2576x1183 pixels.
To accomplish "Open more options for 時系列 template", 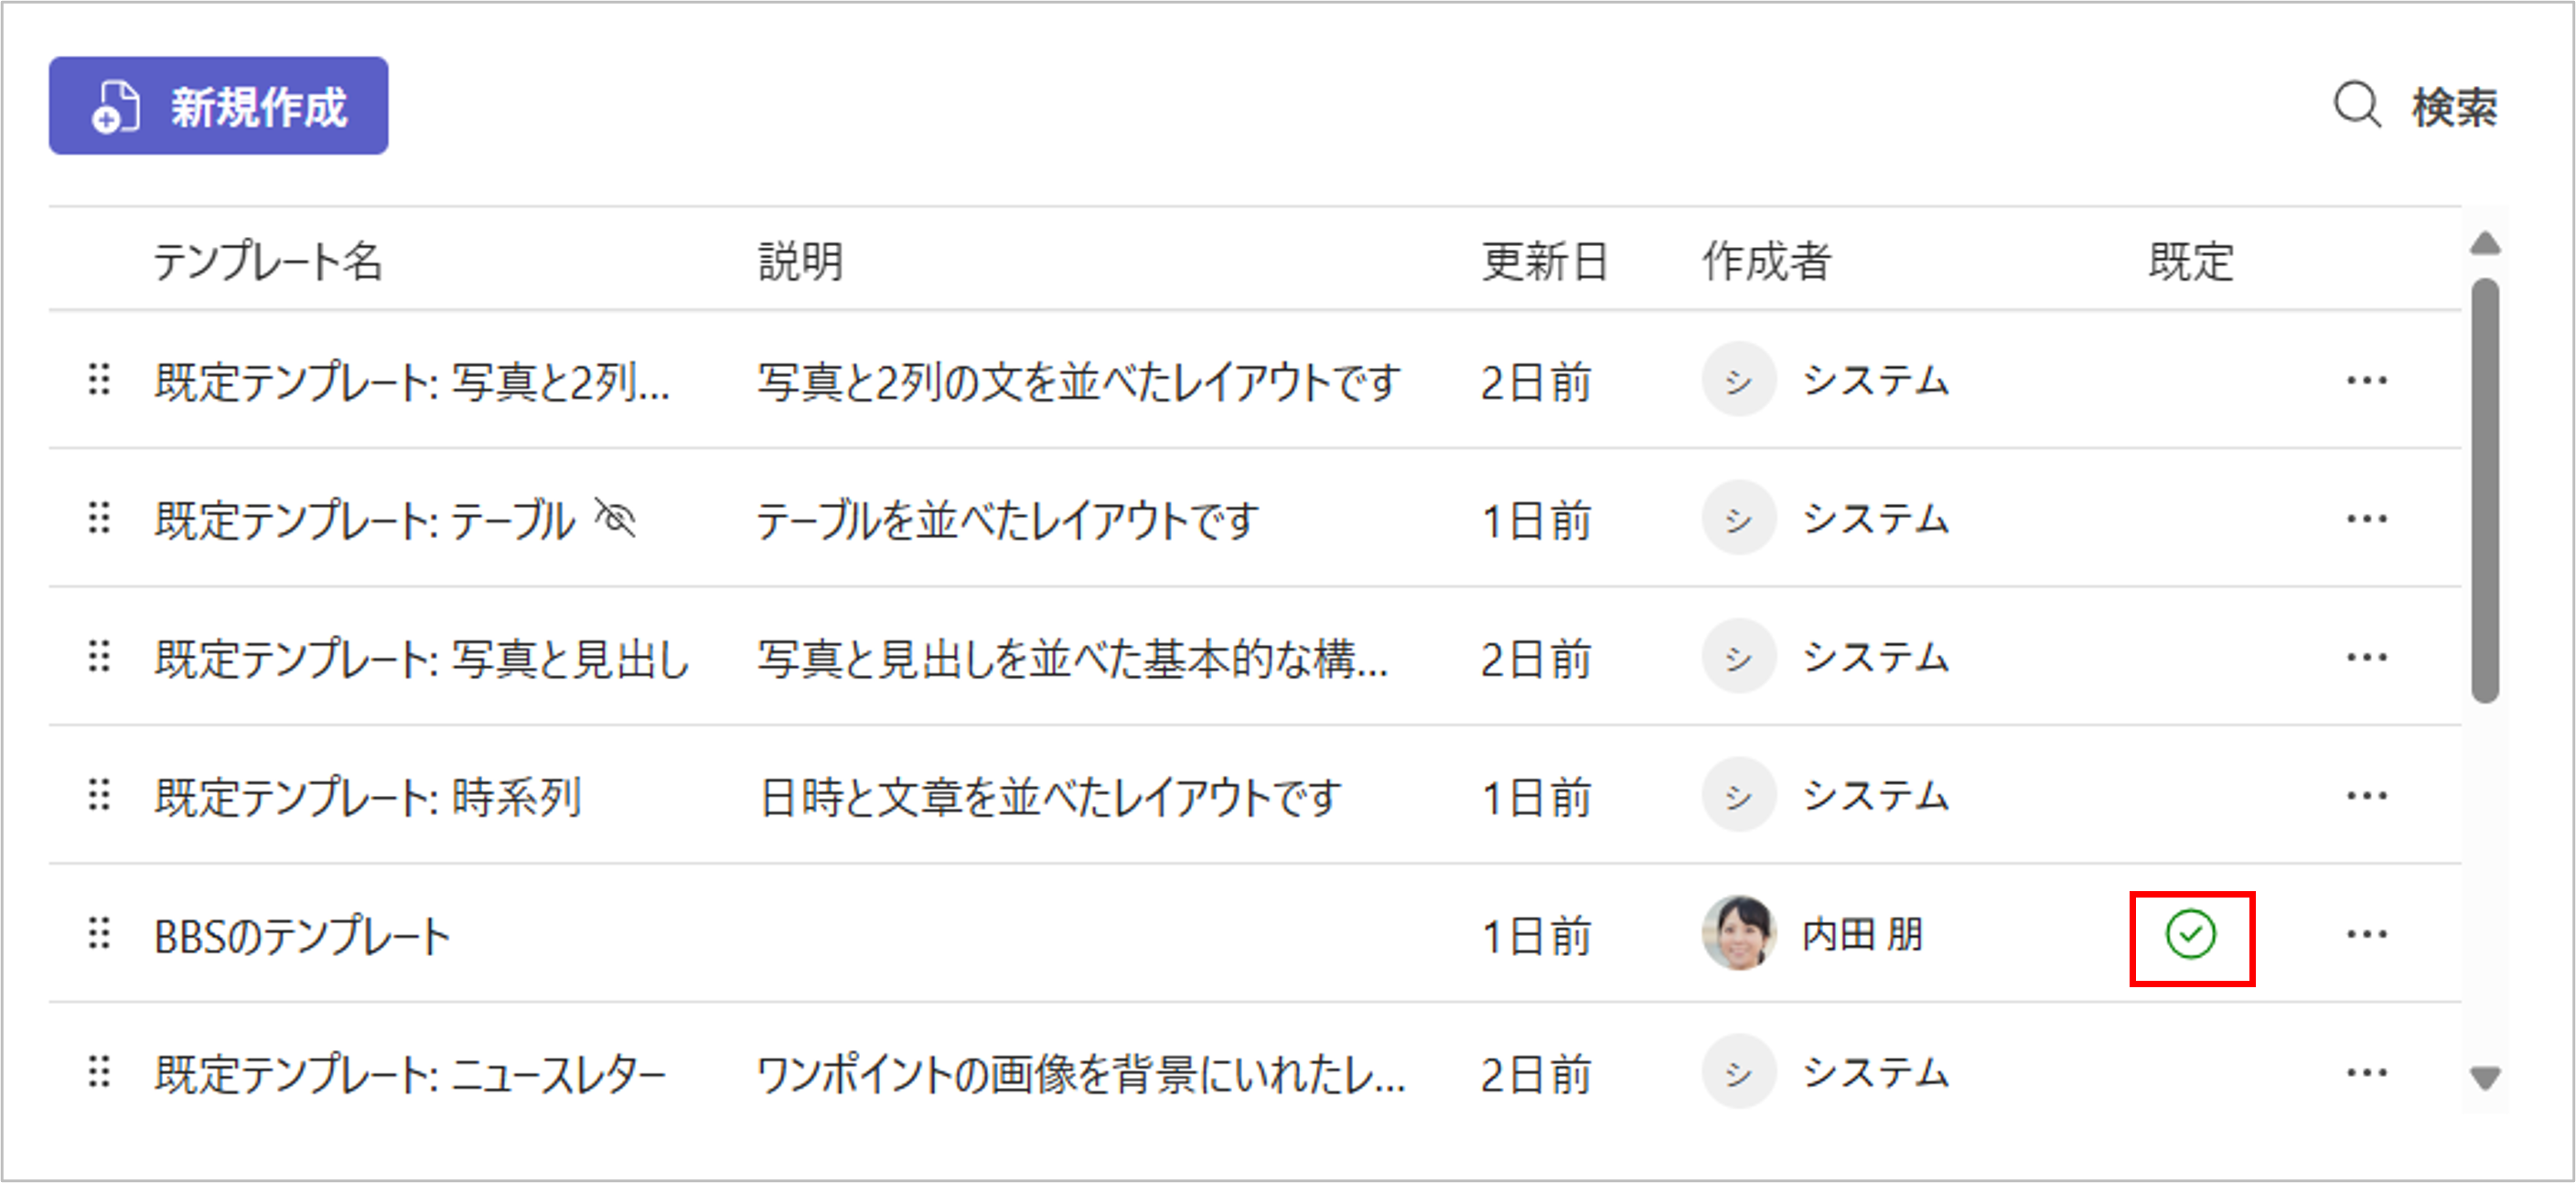I will click(x=2366, y=797).
